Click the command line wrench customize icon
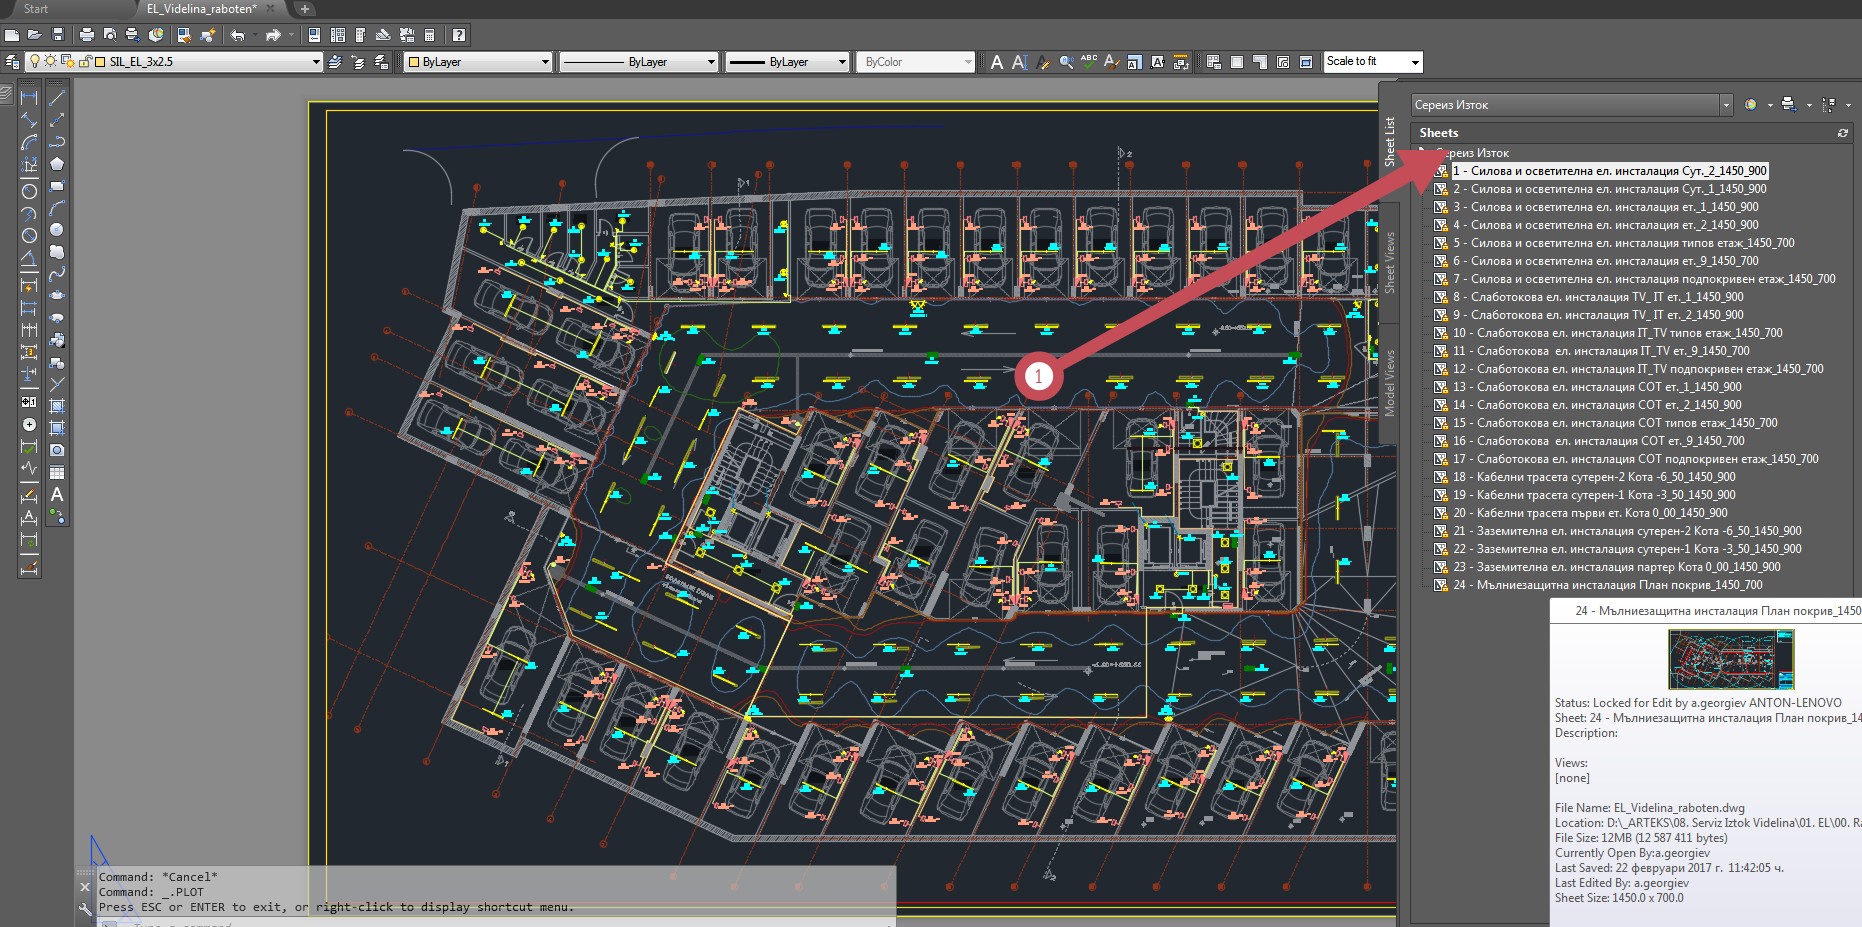1862x927 pixels. [x=85, y=908]
